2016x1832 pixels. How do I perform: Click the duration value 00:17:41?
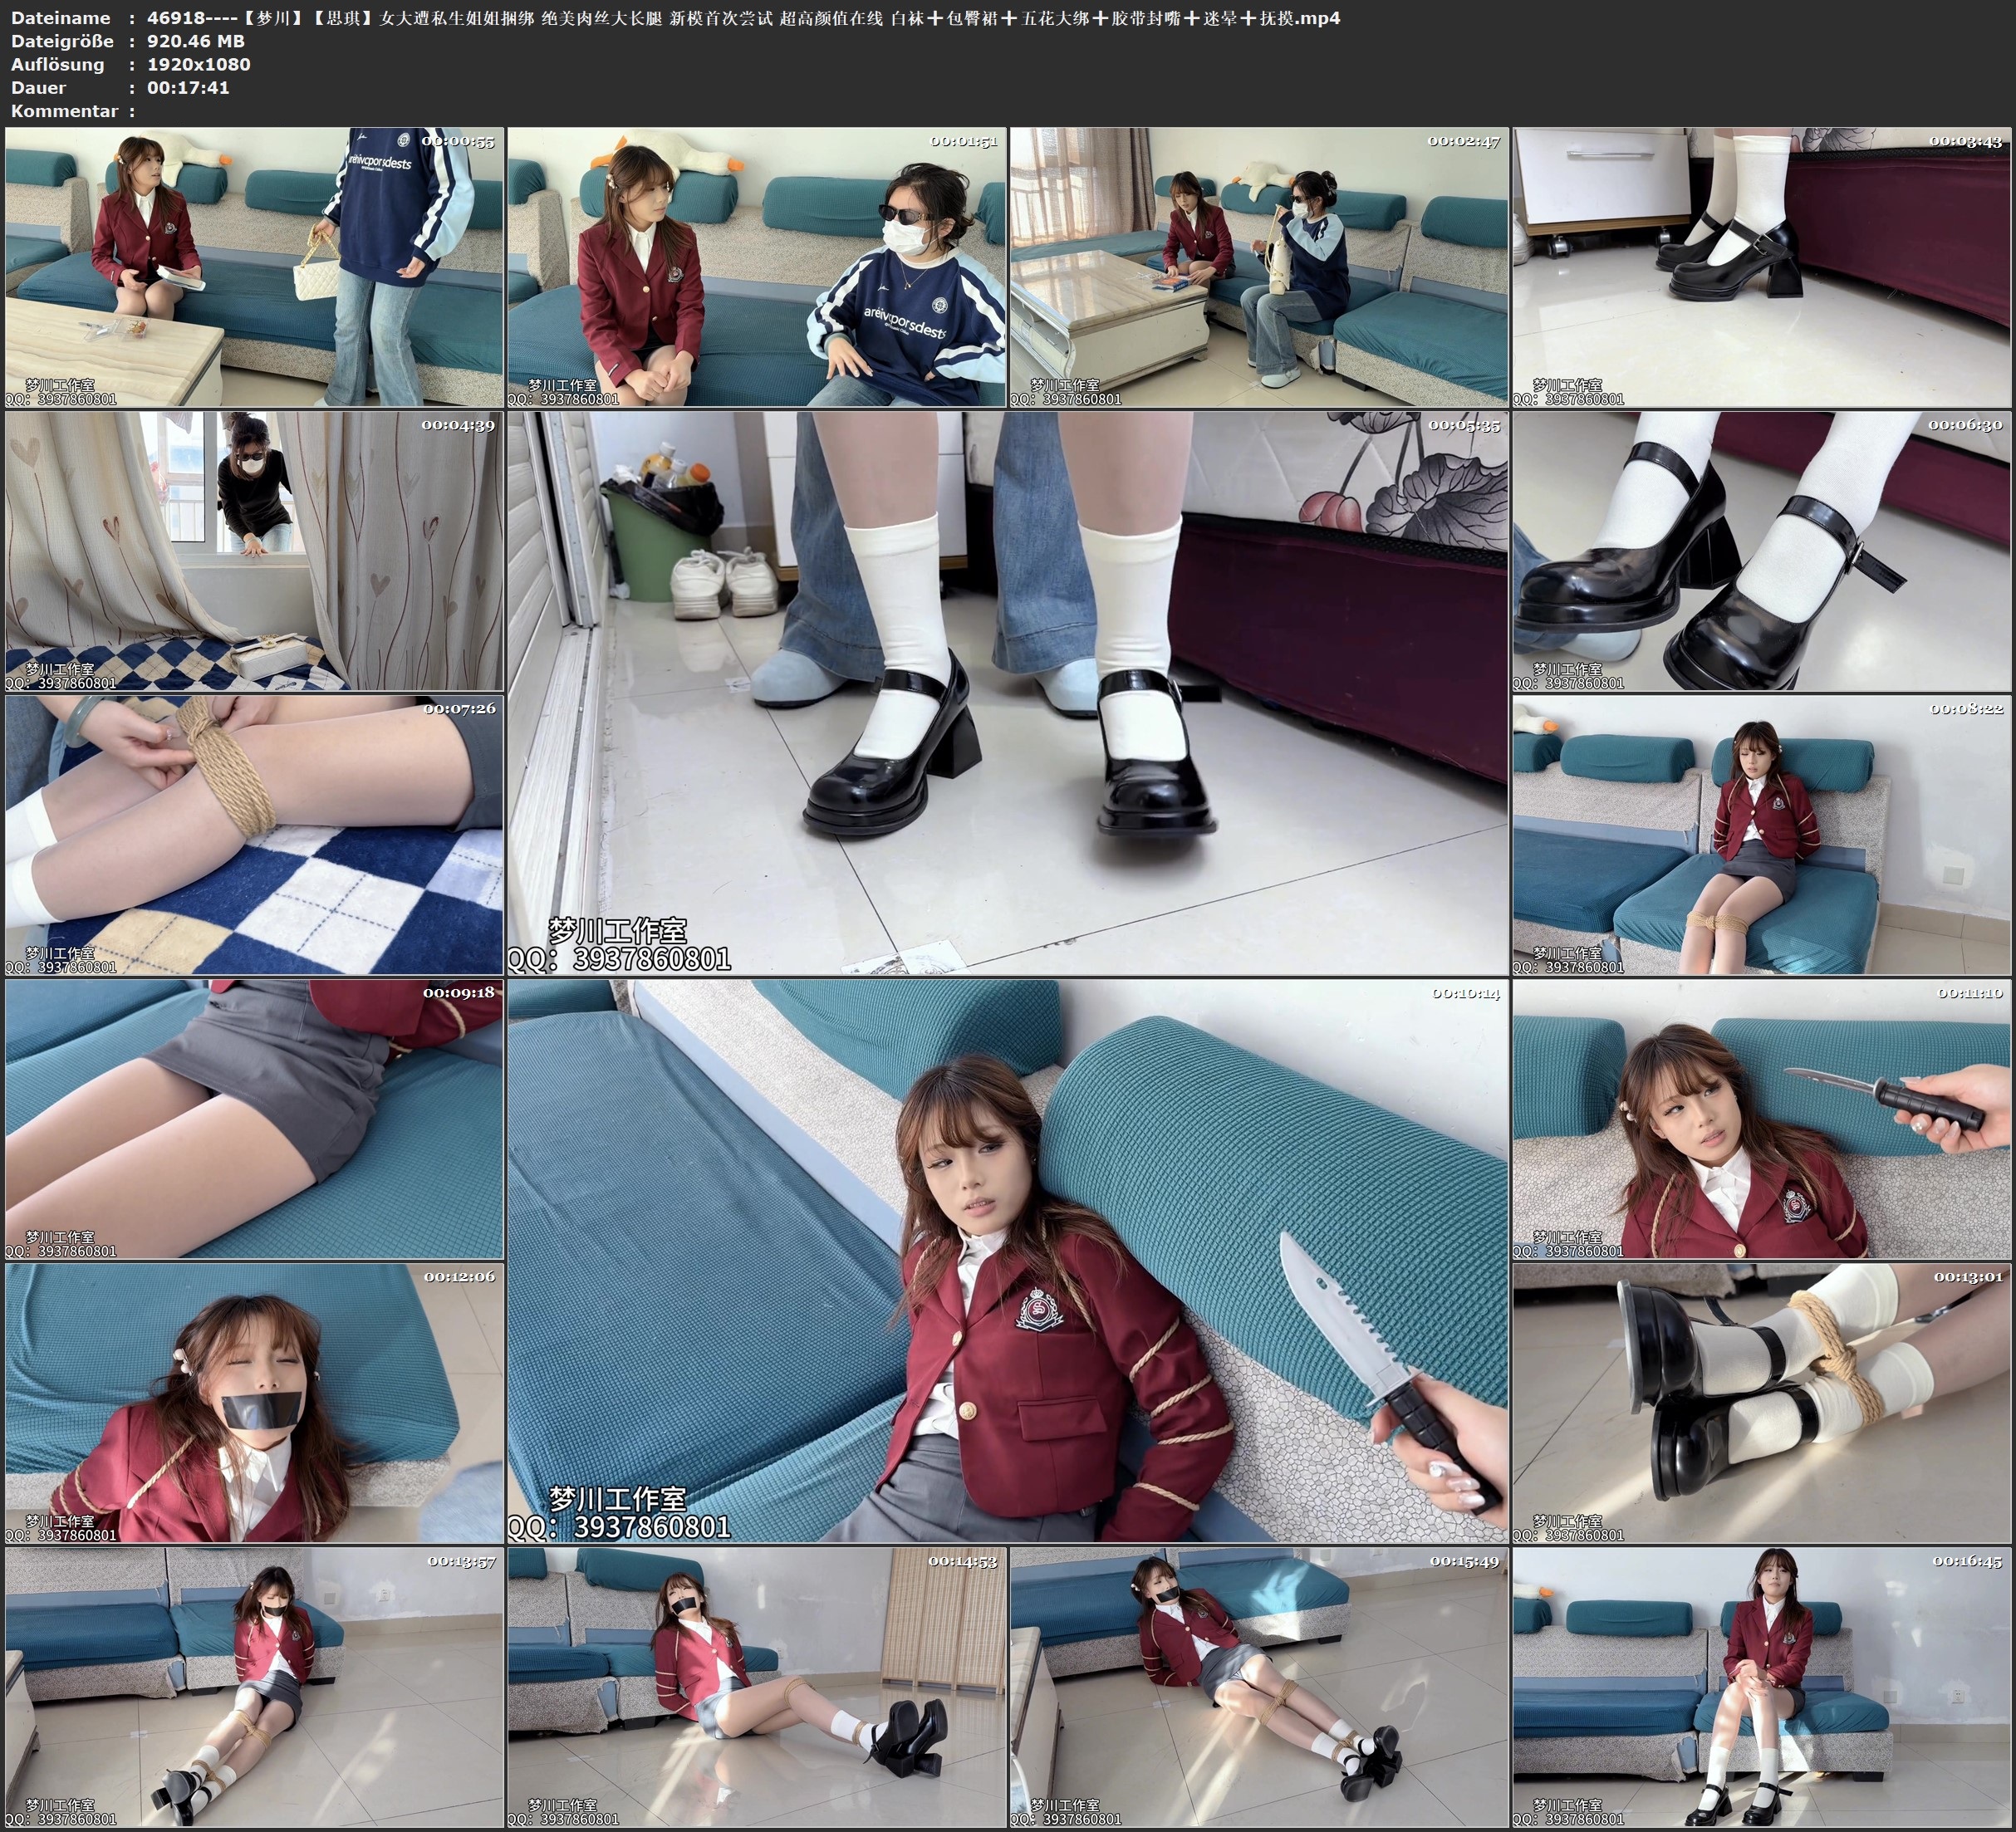(188, 88)
